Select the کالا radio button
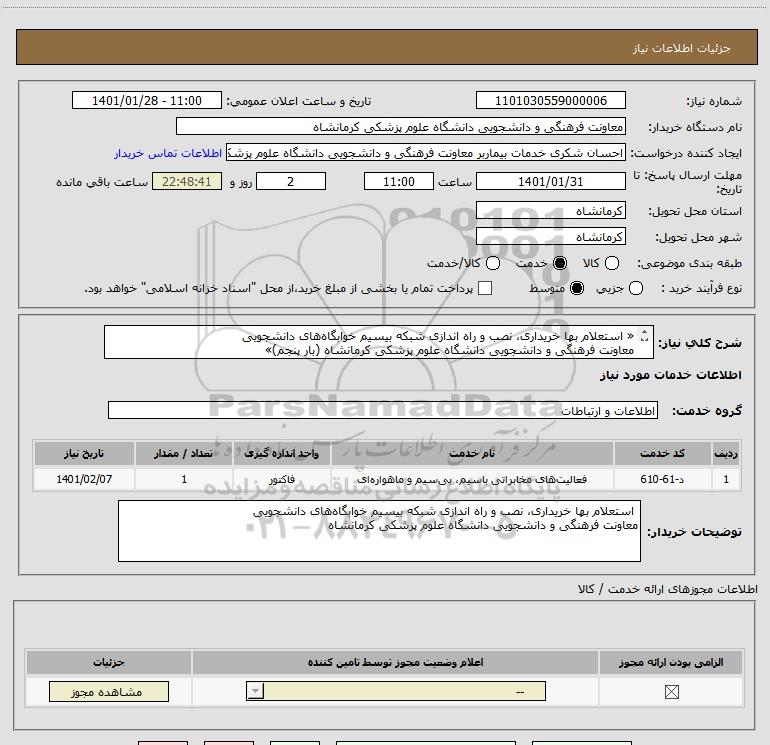 [612, 263]
